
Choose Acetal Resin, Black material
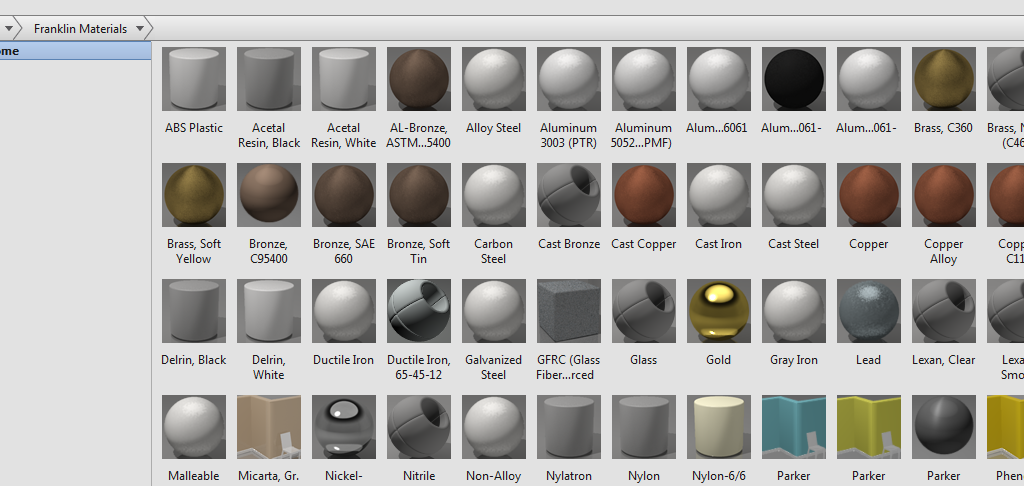pyautogui.click(x=269, y=78)
